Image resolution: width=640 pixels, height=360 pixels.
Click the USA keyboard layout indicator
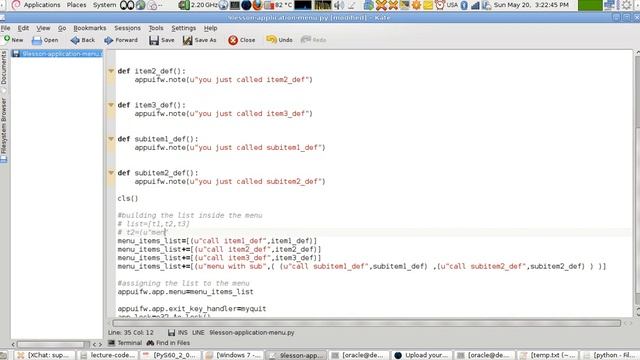[452, 5]
